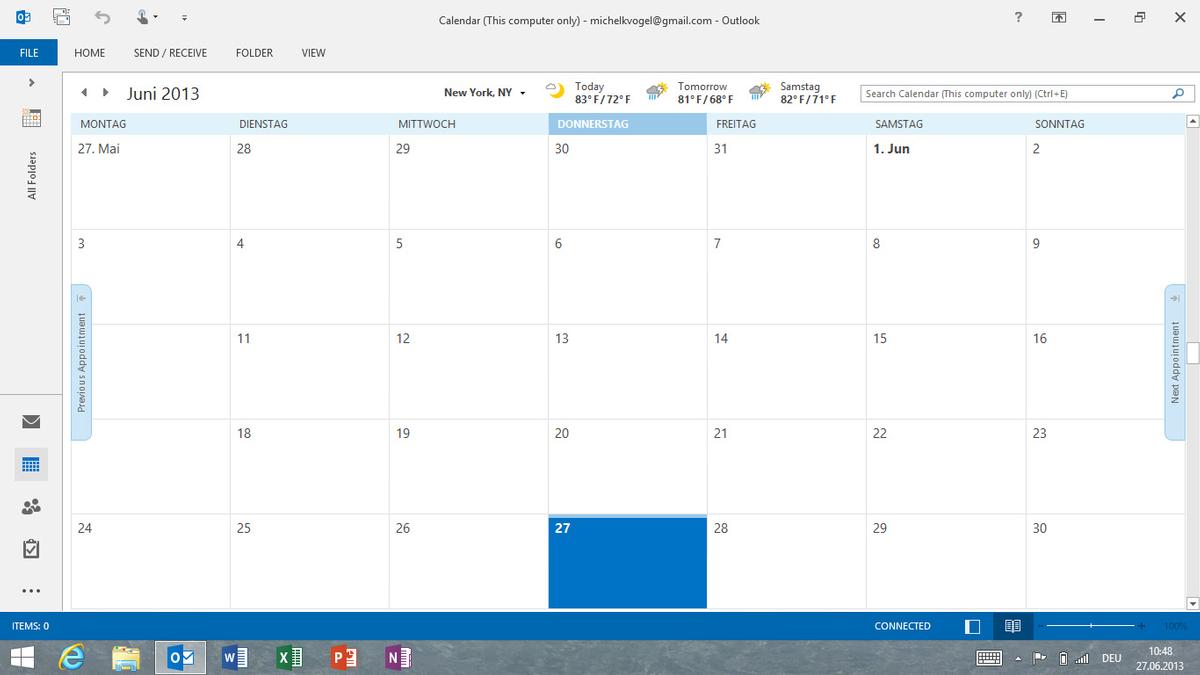The width and height of the screenshot is (1200, 675).
Task: Go to the next month arrow
Action: (106, 93)
